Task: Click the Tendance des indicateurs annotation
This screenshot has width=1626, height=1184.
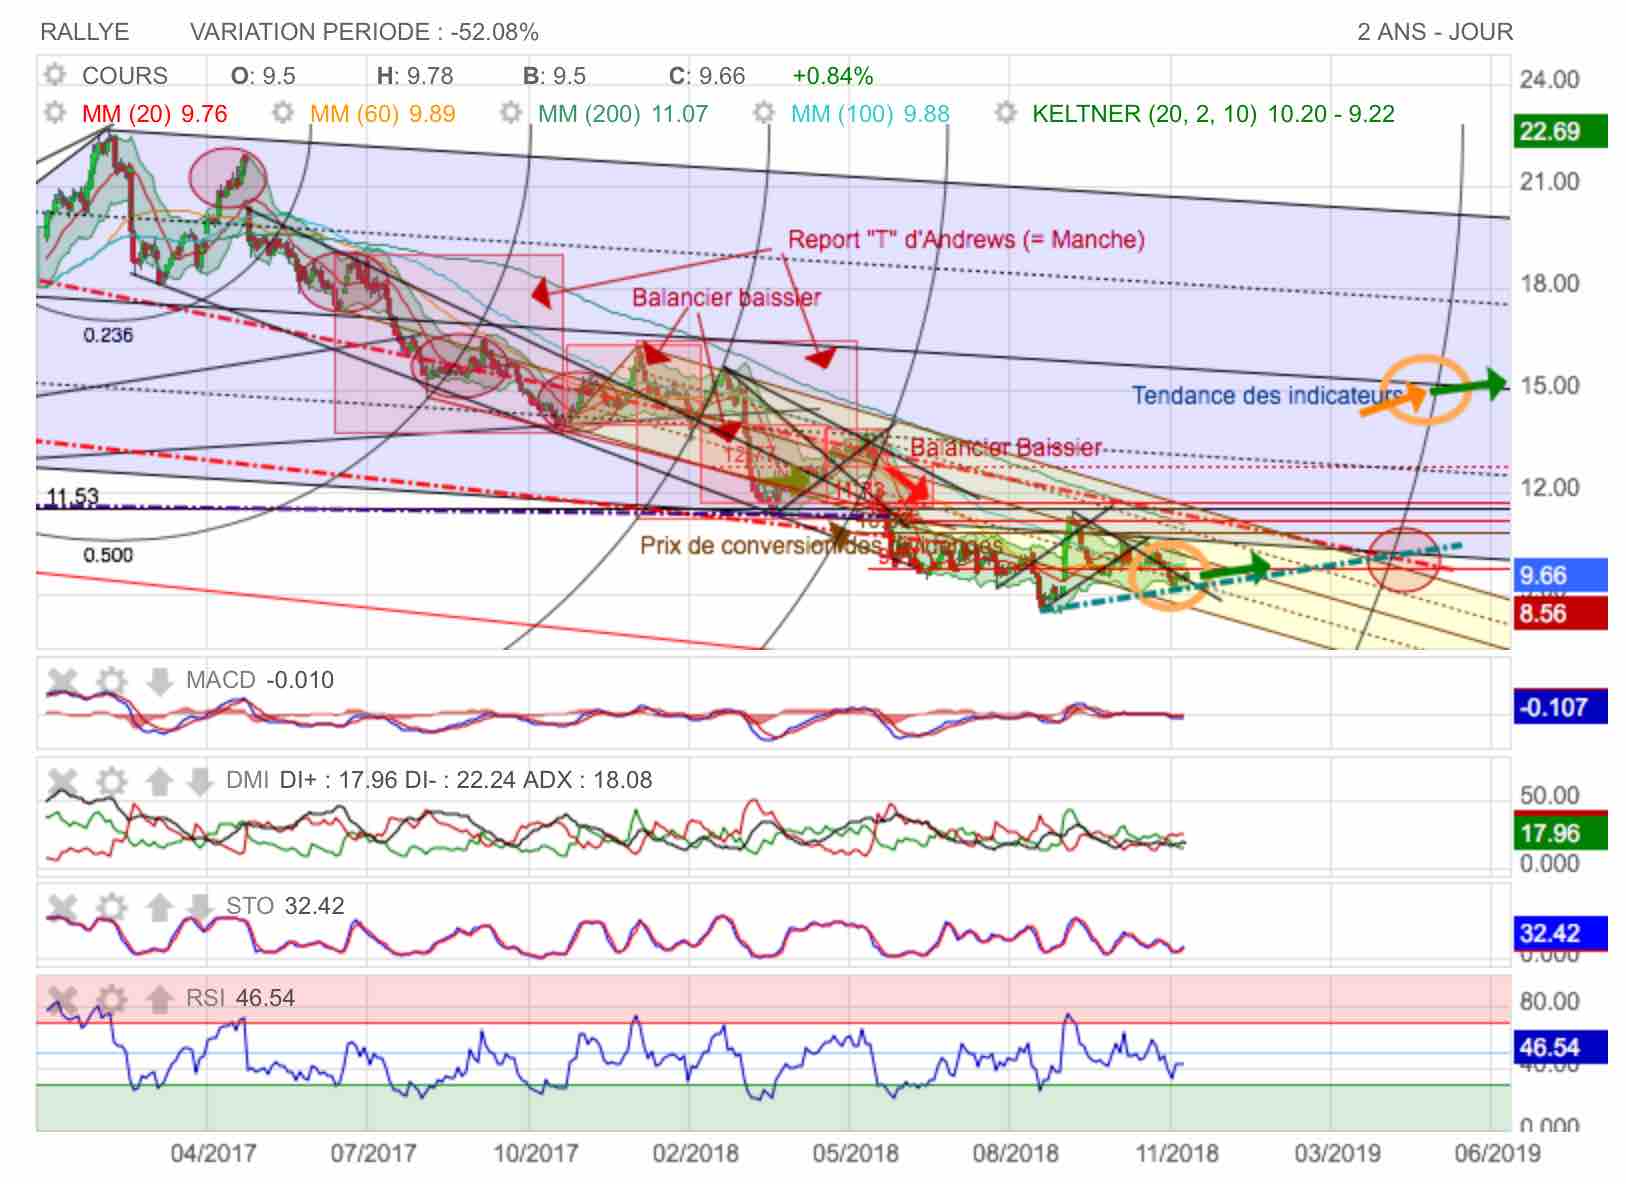Action: click(x=1266, y=396)
